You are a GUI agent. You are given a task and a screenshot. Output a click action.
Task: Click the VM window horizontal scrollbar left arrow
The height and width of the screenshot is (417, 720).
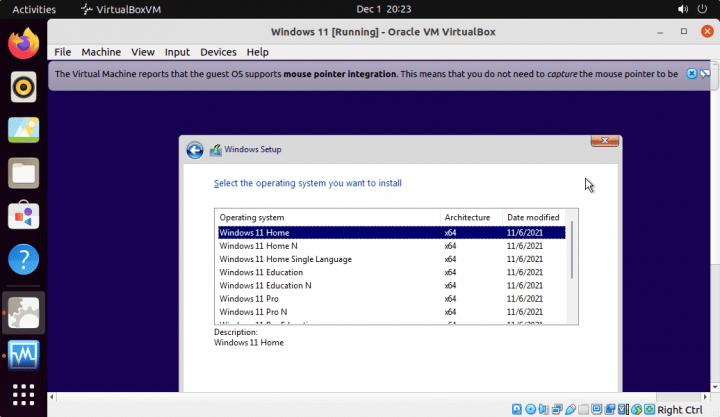51,397
